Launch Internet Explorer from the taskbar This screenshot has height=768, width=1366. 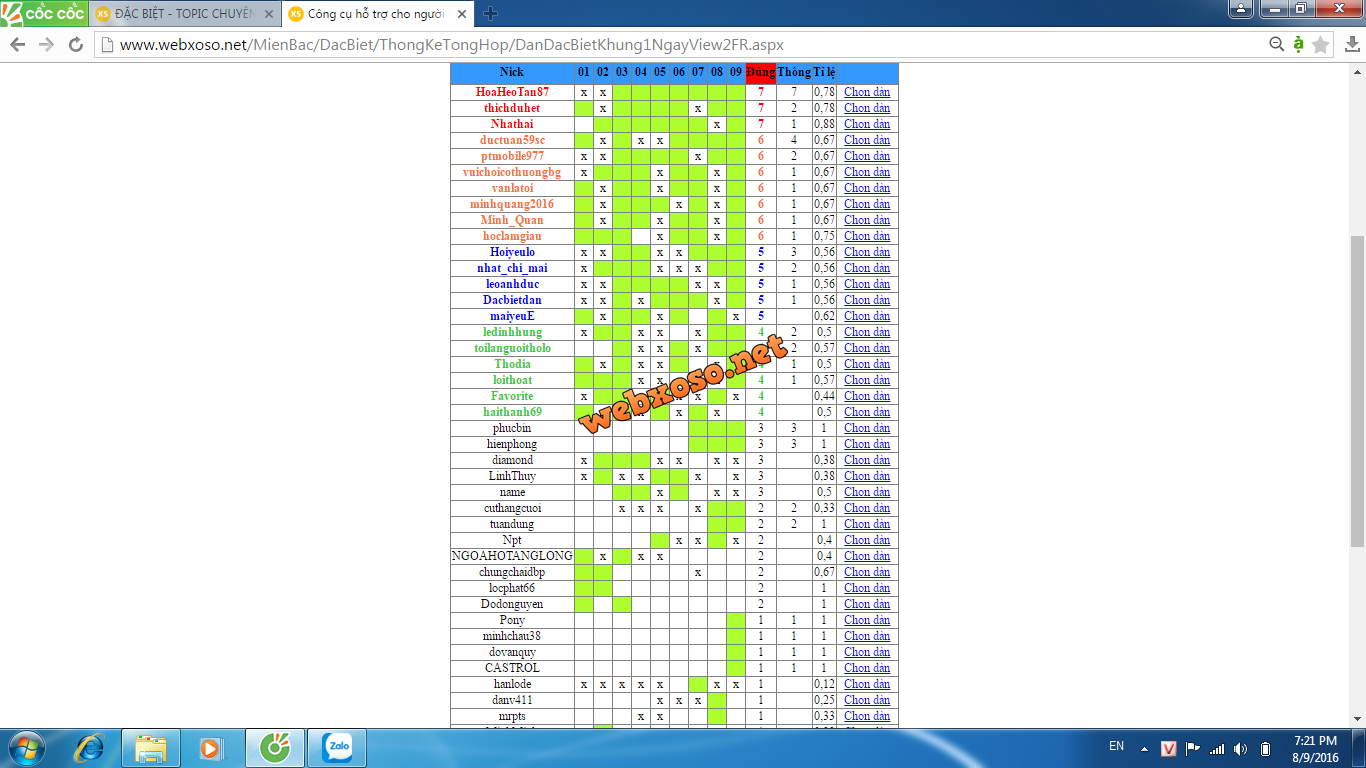(x=91, y=748)
